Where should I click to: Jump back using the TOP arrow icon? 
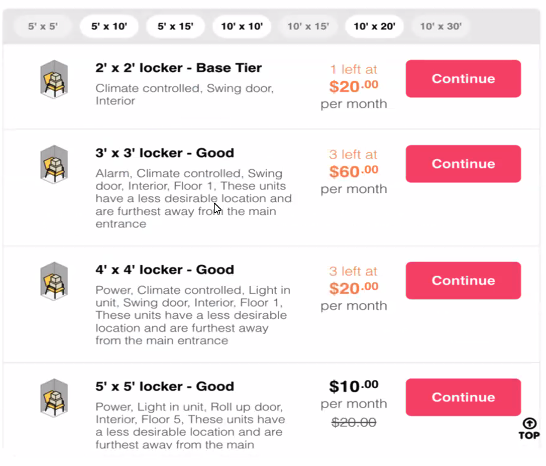pyautogui.click(x=529, y=429)
